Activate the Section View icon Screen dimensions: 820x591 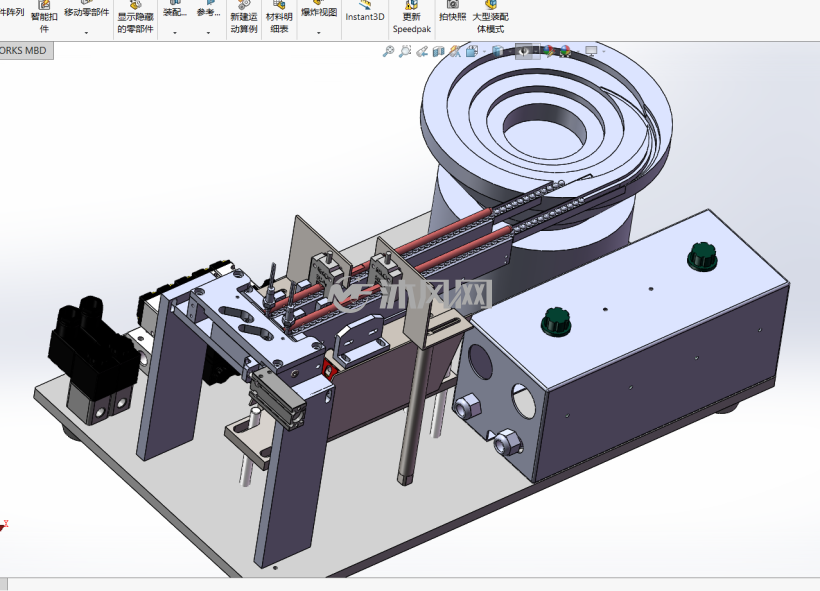point(438,51)
